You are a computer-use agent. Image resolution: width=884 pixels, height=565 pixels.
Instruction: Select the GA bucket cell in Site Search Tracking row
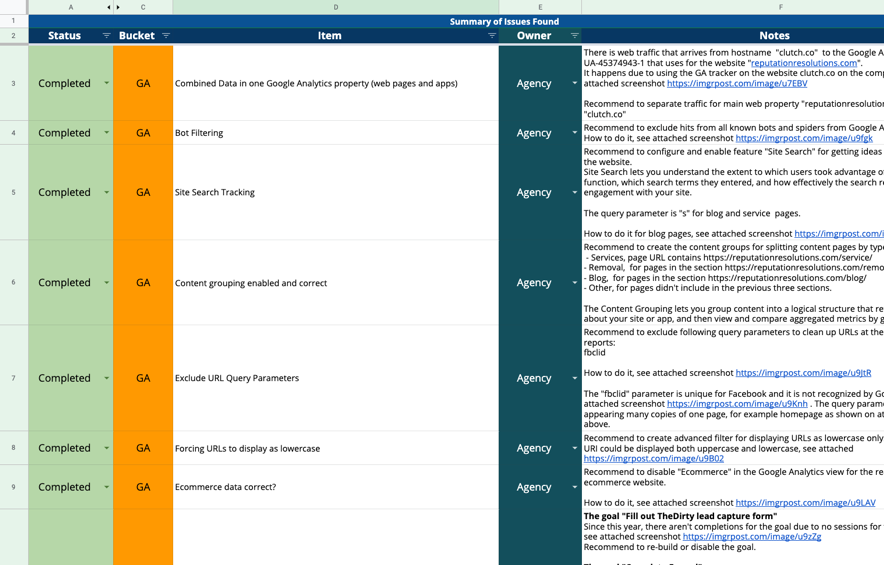[143, 192]
